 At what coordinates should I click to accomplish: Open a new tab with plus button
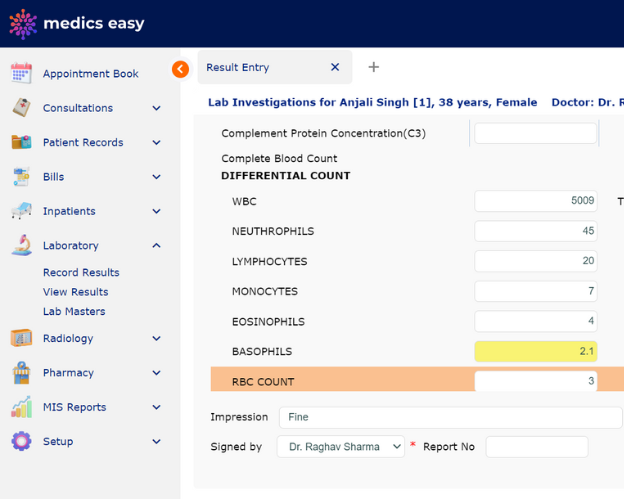coord(374,67)
